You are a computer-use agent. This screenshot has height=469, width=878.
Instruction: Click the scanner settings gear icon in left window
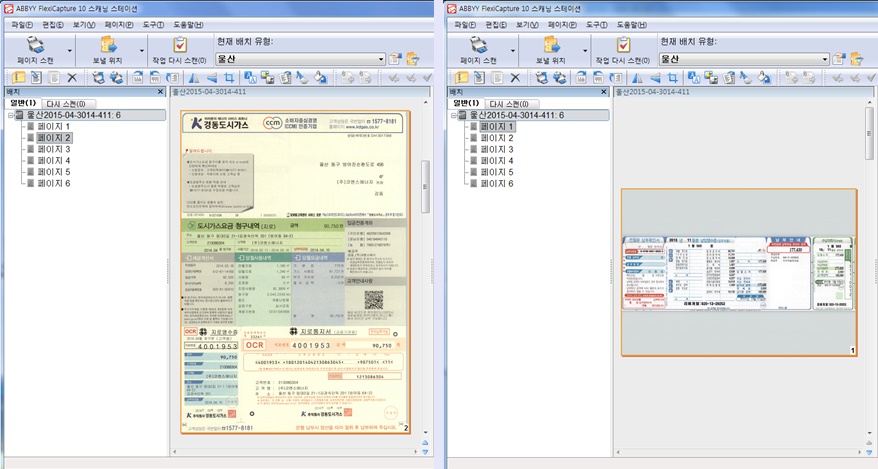pos(116,78)
